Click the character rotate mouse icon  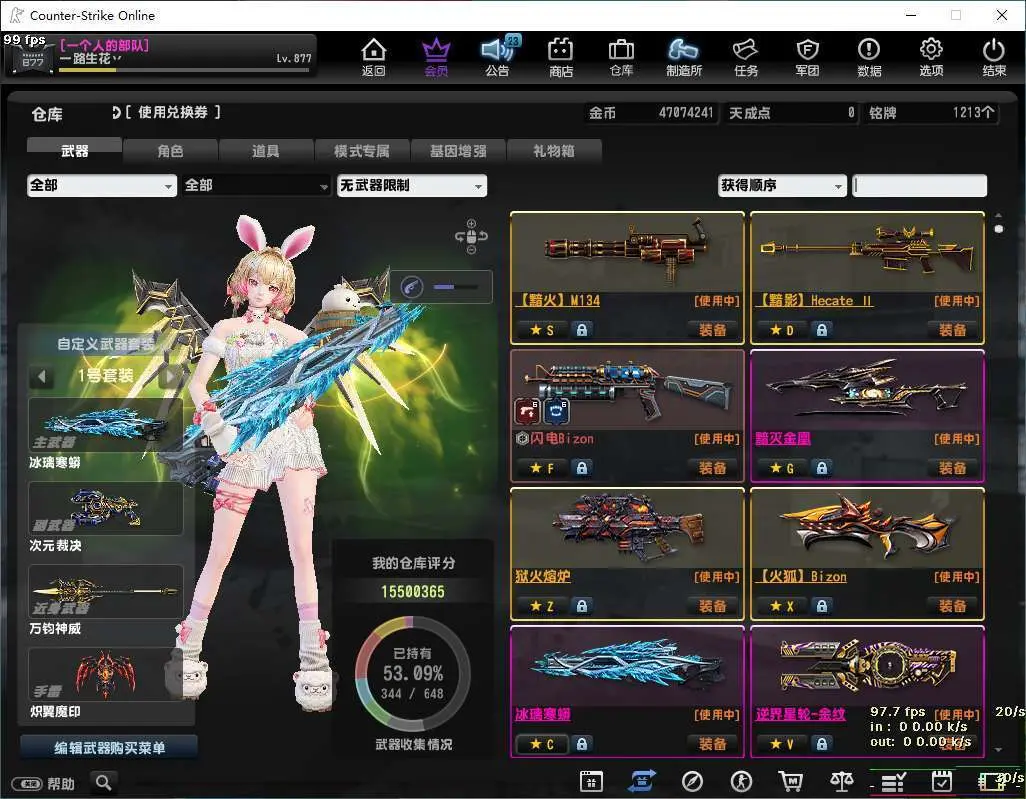click(471, 236)
